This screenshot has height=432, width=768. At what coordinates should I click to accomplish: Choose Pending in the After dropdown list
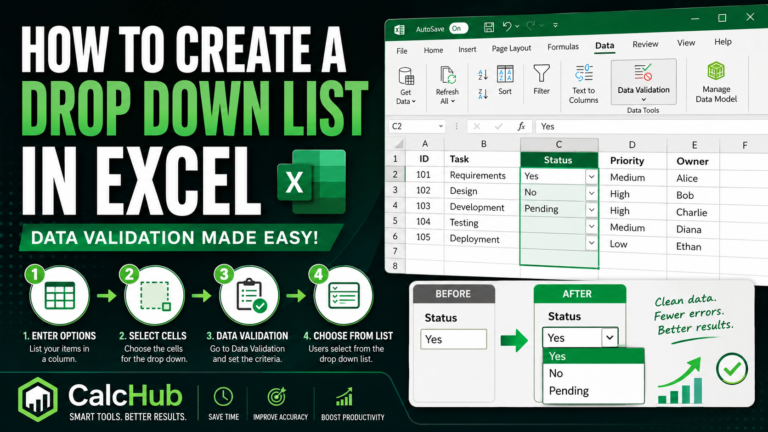point(594,391)
